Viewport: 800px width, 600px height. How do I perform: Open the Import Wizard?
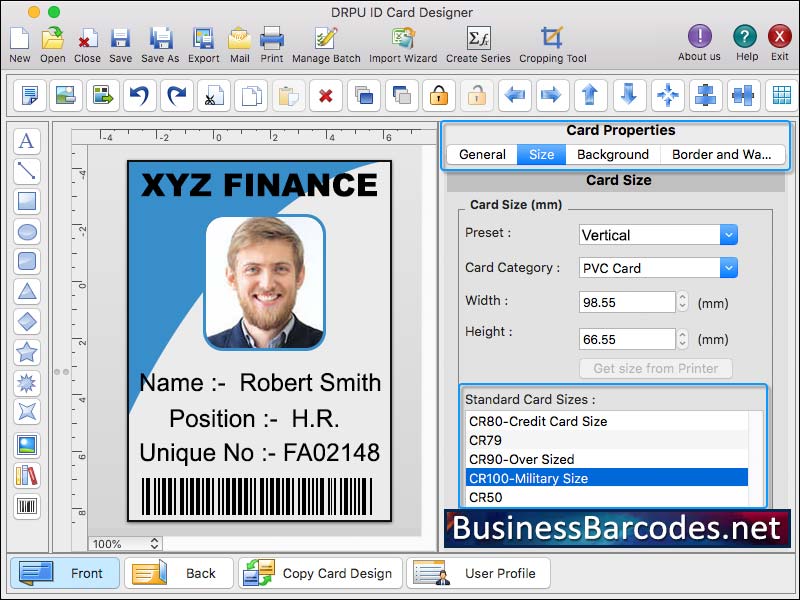pyautogui.click(x=402, y=40)
